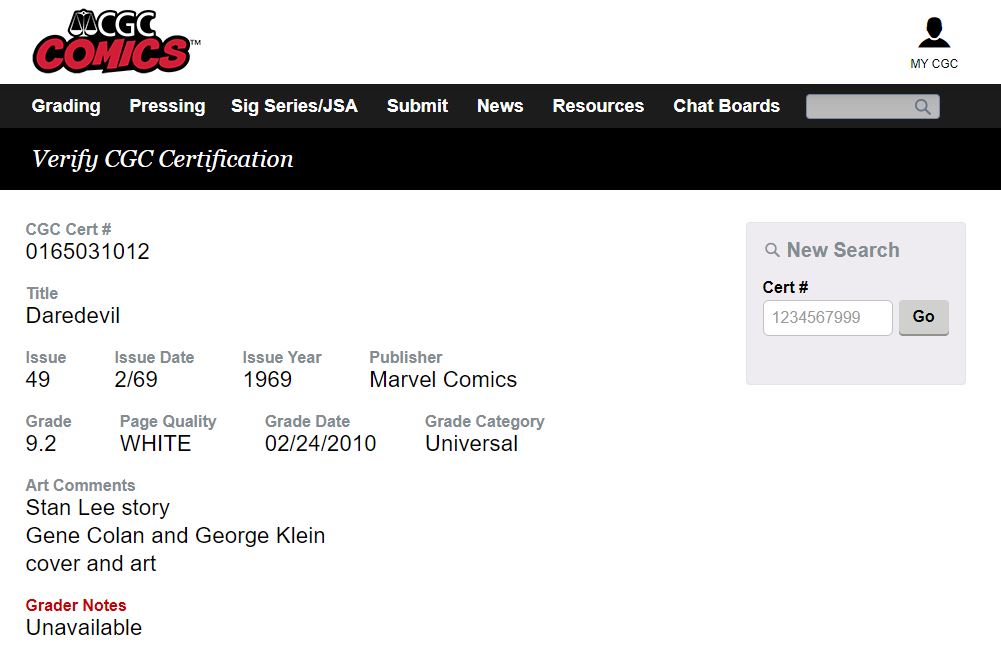This screenshot has width=1001, height=652.
Task: Click the Page Quality label
Action: (x=168, y=421)
